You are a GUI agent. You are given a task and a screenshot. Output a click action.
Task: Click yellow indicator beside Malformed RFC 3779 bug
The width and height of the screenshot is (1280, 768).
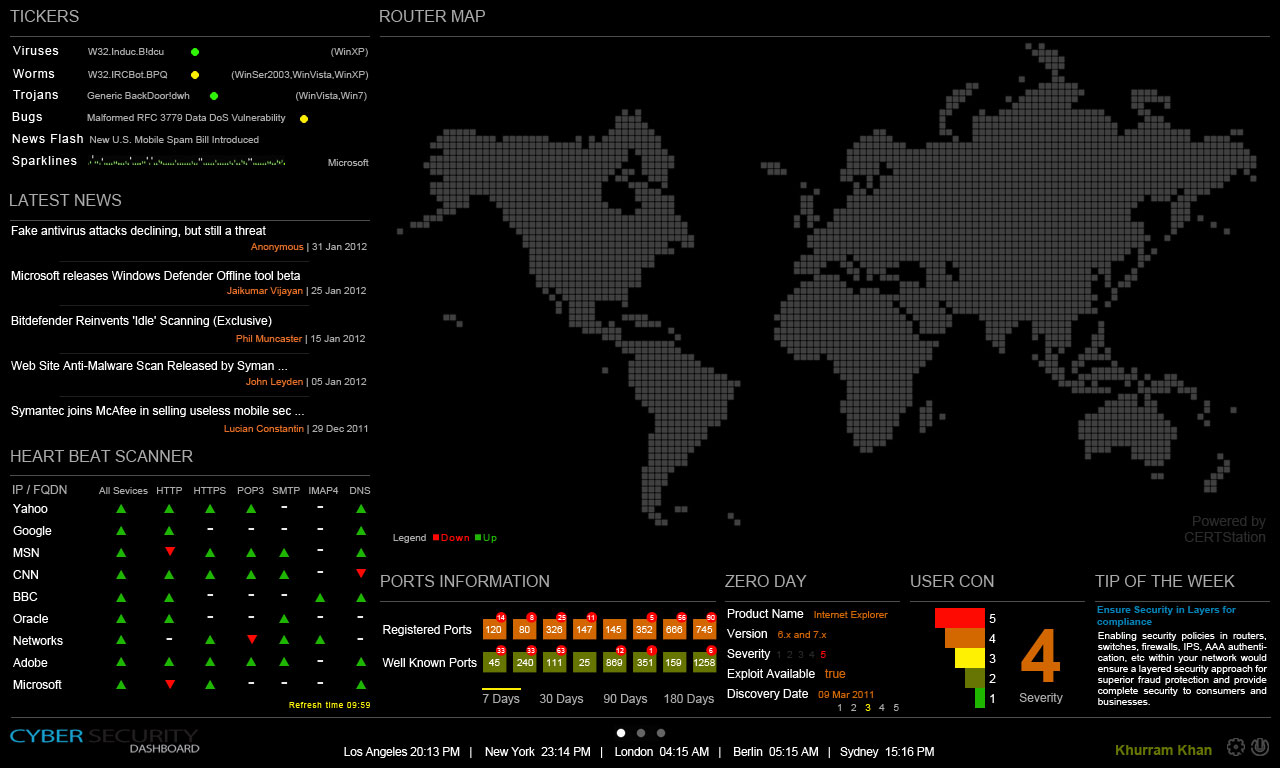(303, 118)
